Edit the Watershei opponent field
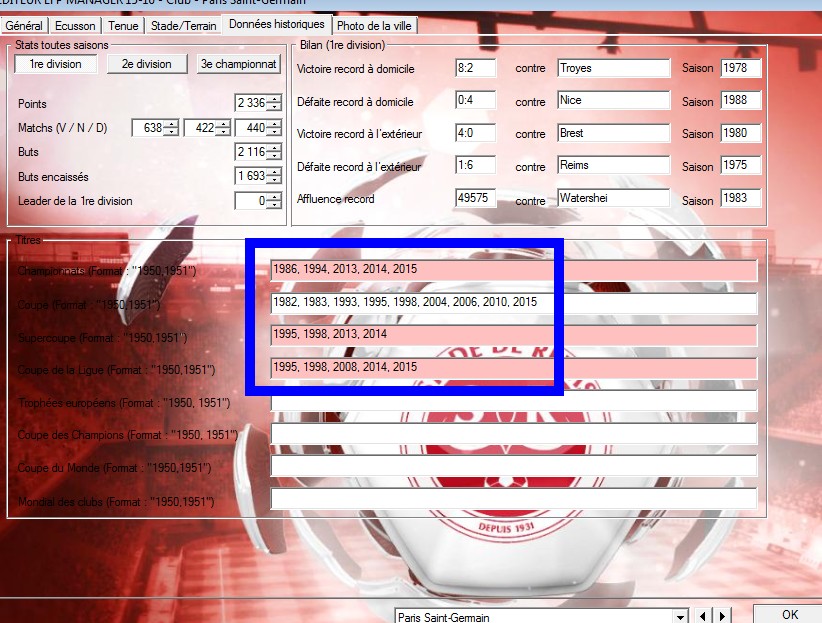 tap(614, 198)
